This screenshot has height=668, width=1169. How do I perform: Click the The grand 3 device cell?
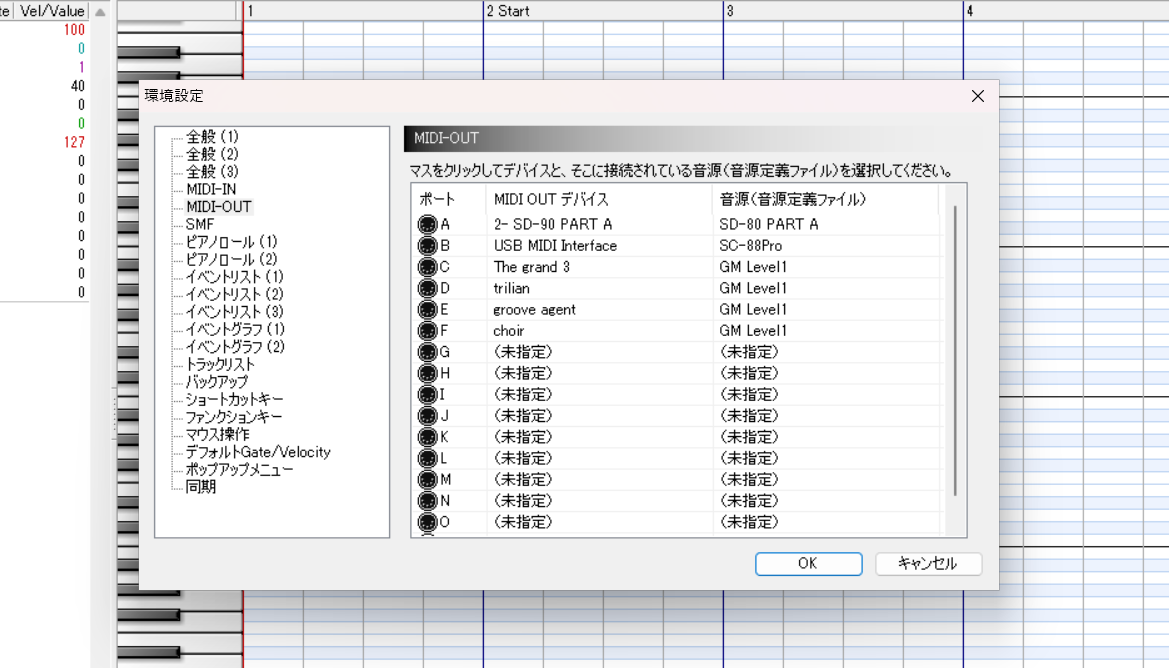click(x=600, y=267)
